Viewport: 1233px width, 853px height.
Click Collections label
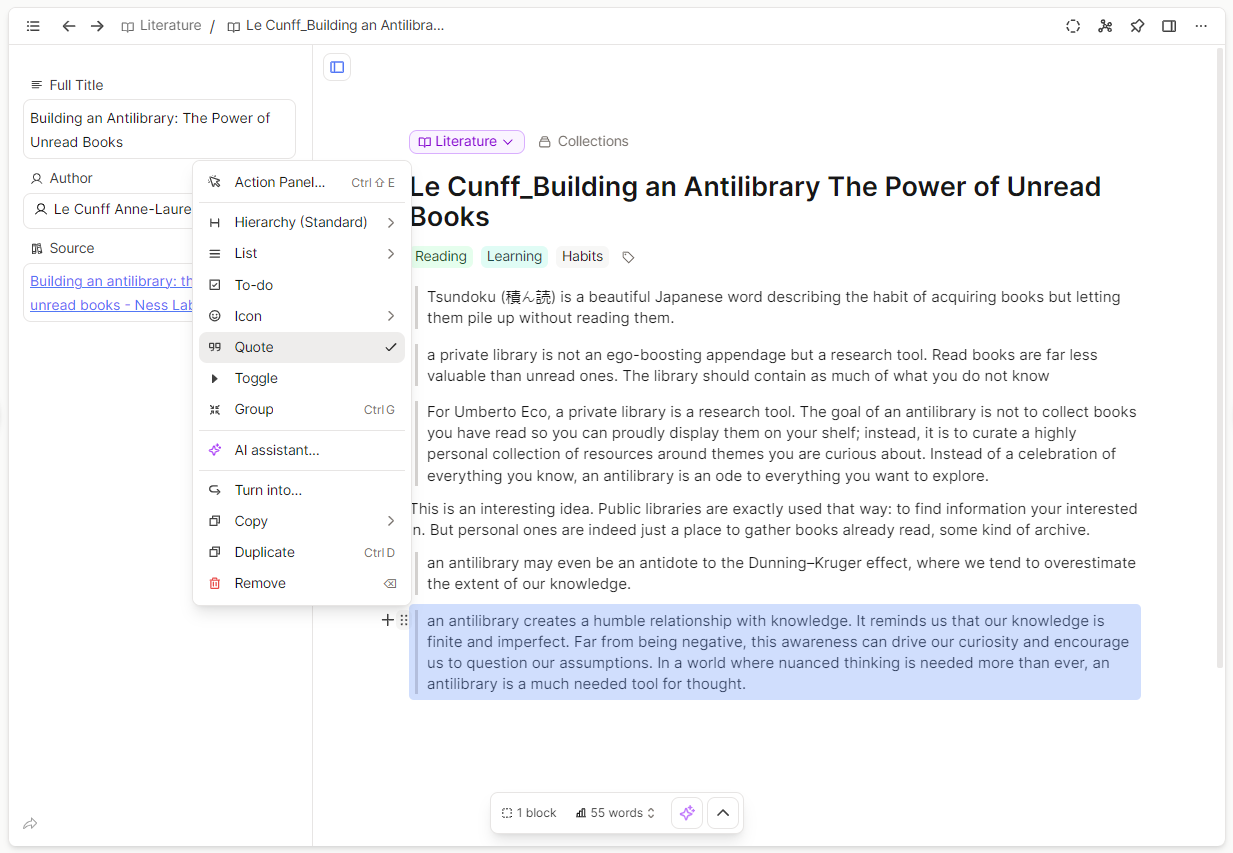coord(583,142)
